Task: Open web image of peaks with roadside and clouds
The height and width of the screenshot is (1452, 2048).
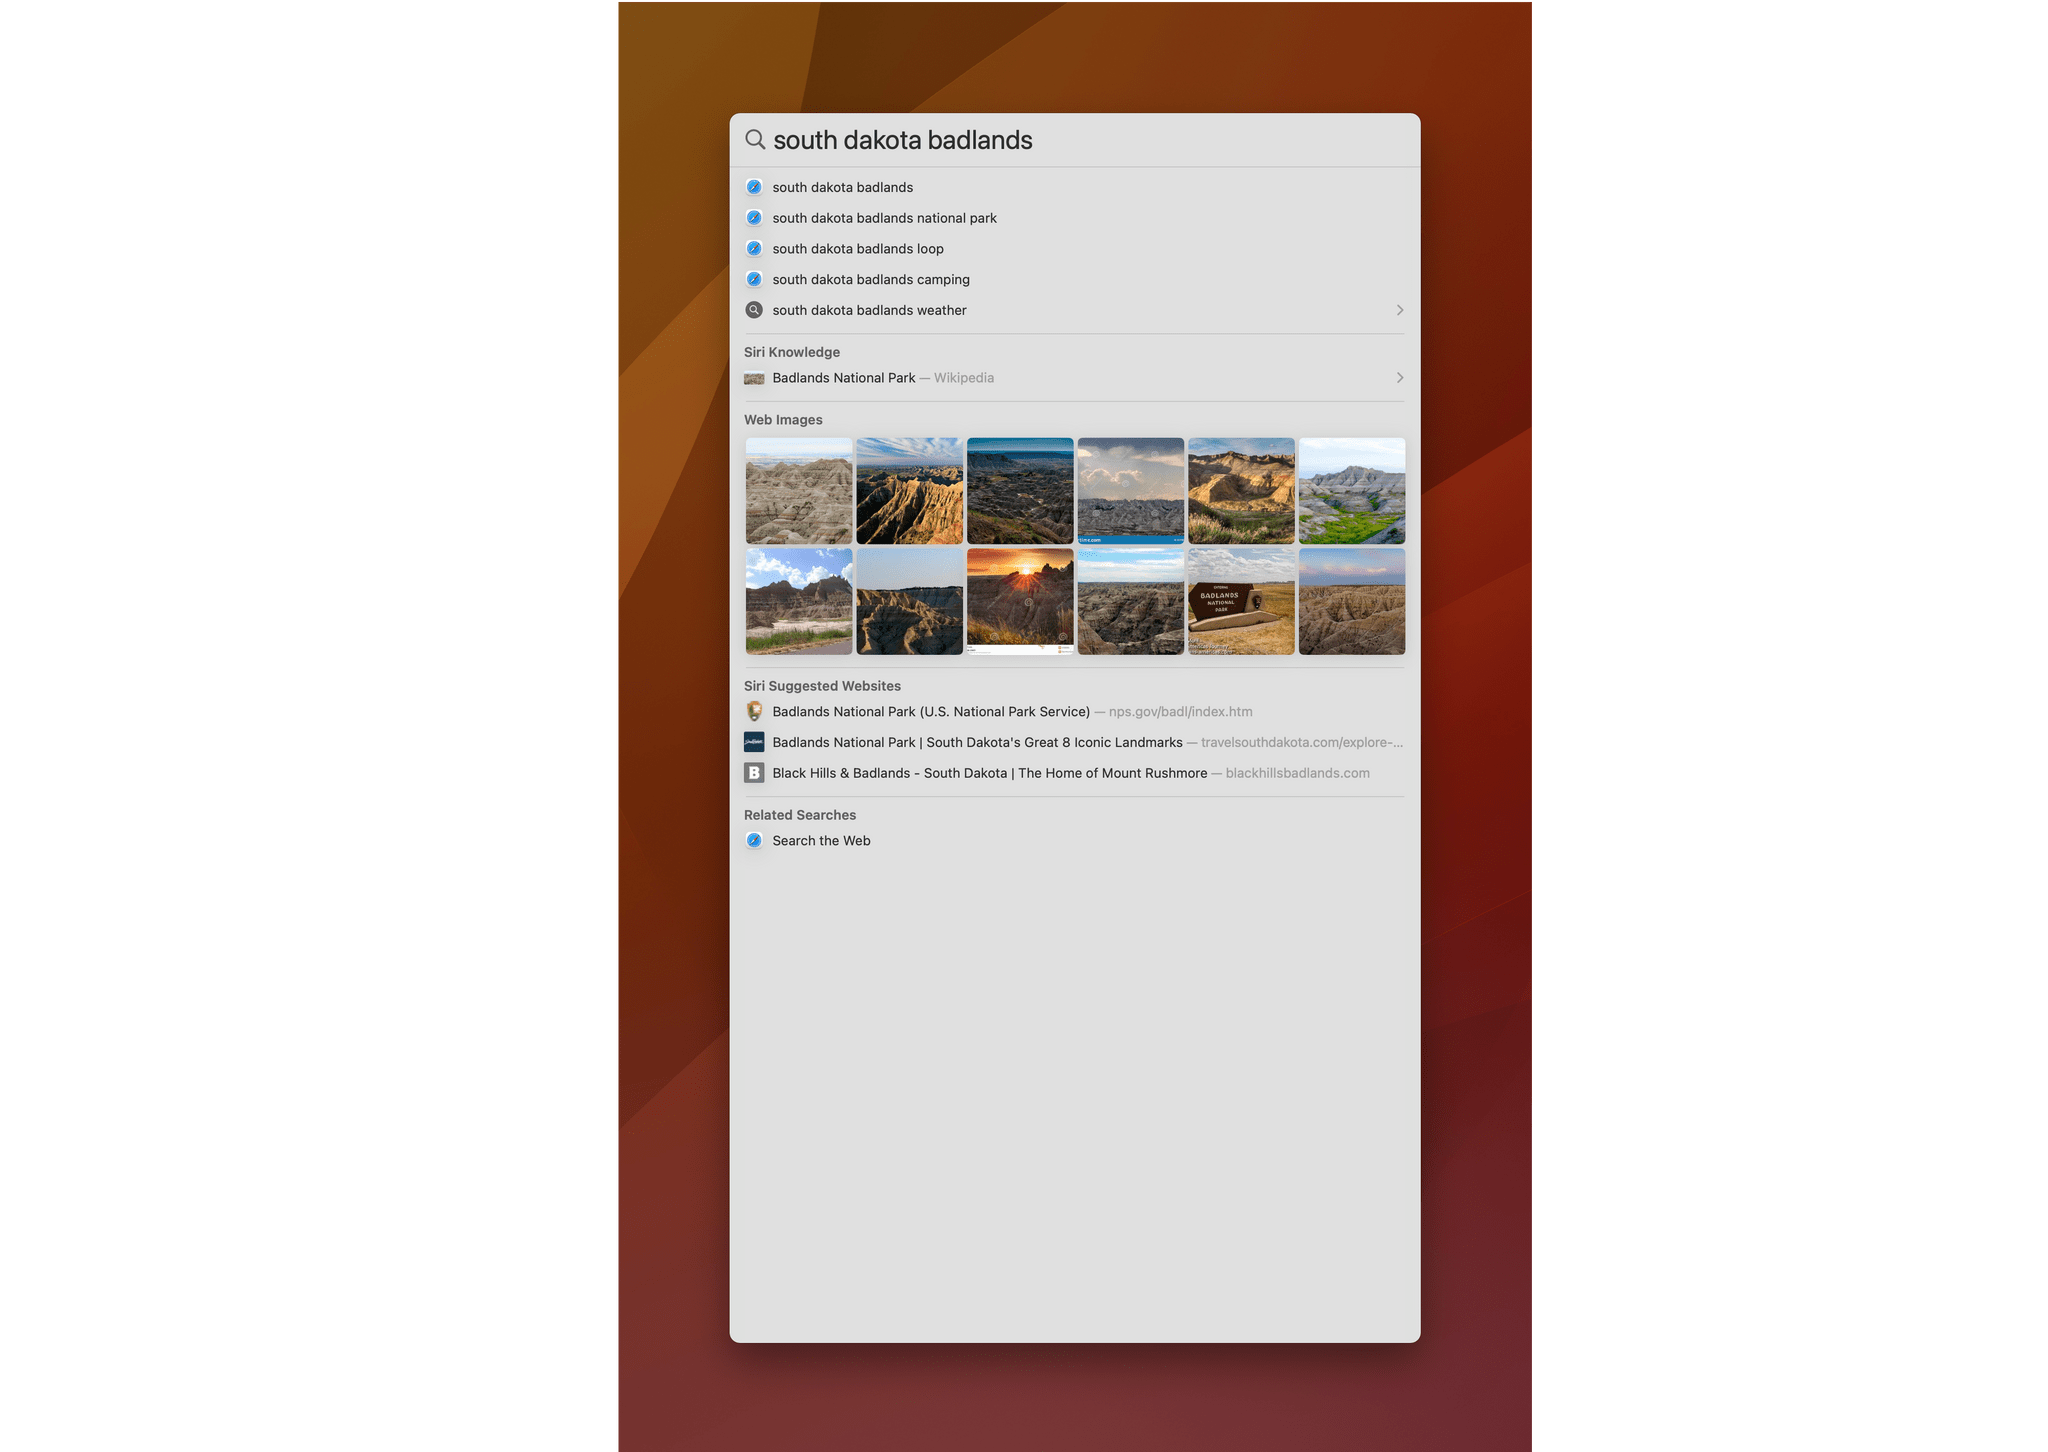Action: click(799, 602)
